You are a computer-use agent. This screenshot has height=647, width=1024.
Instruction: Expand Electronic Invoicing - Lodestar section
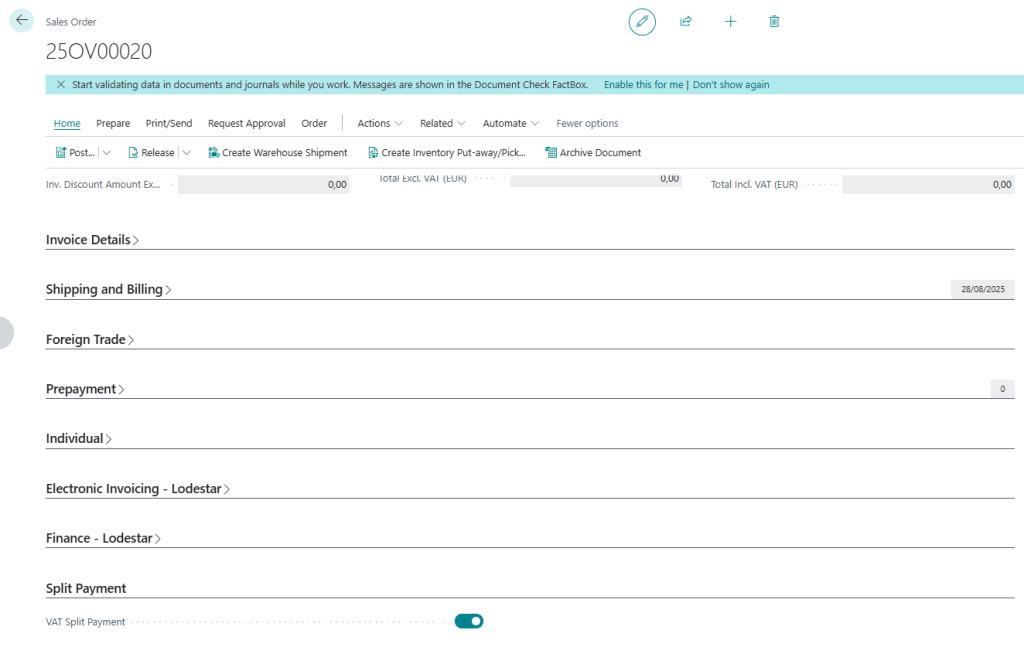point(138,489)
